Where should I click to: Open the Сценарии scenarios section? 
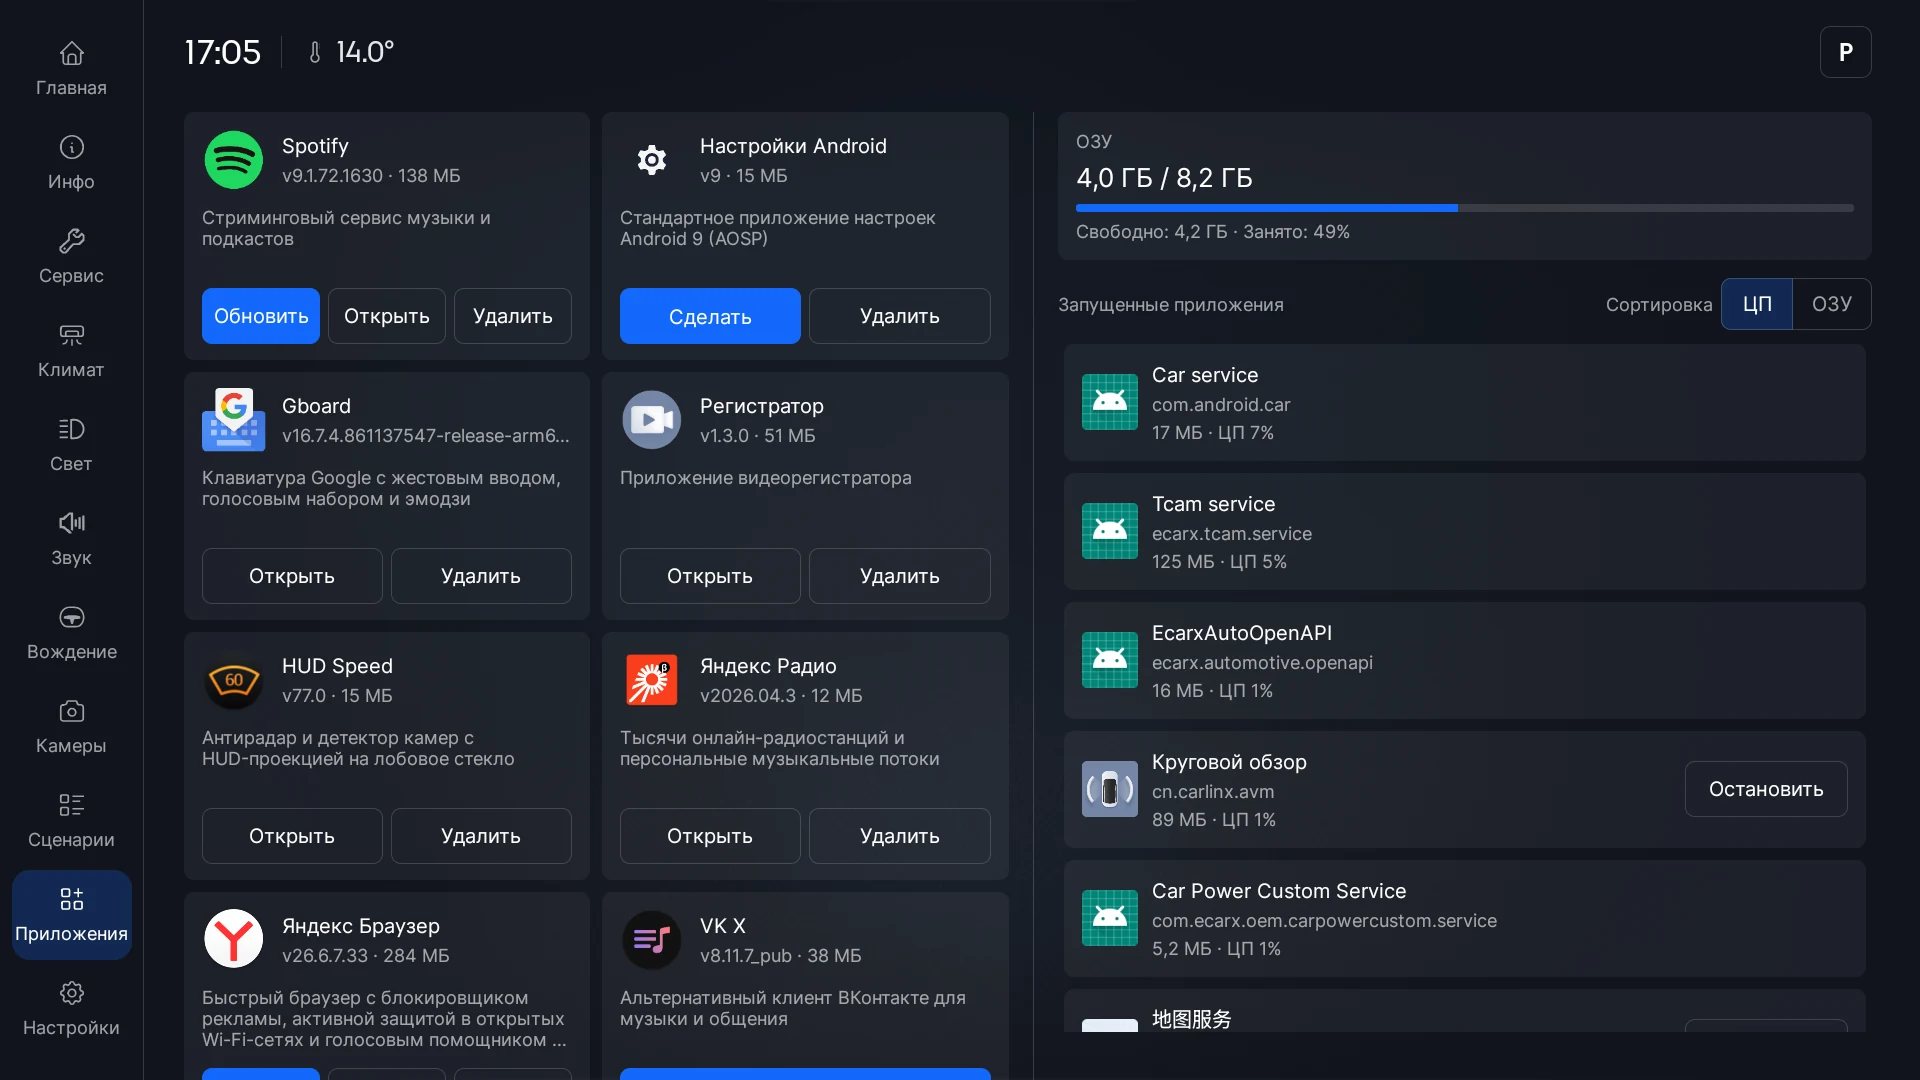71,820
